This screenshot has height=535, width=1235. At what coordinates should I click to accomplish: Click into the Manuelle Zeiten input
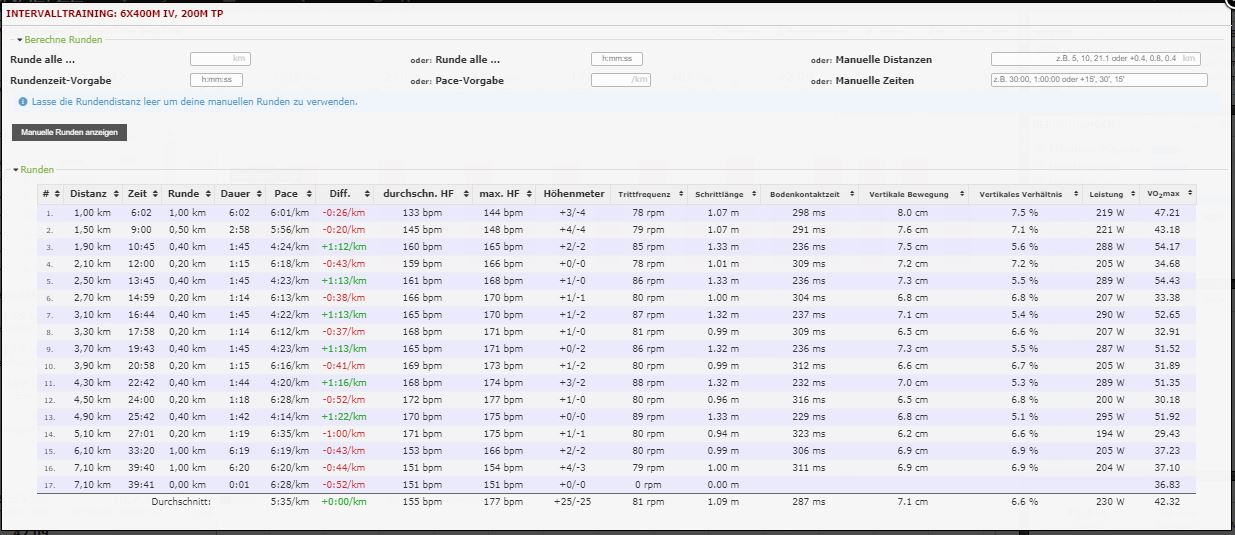[1098, 80]
